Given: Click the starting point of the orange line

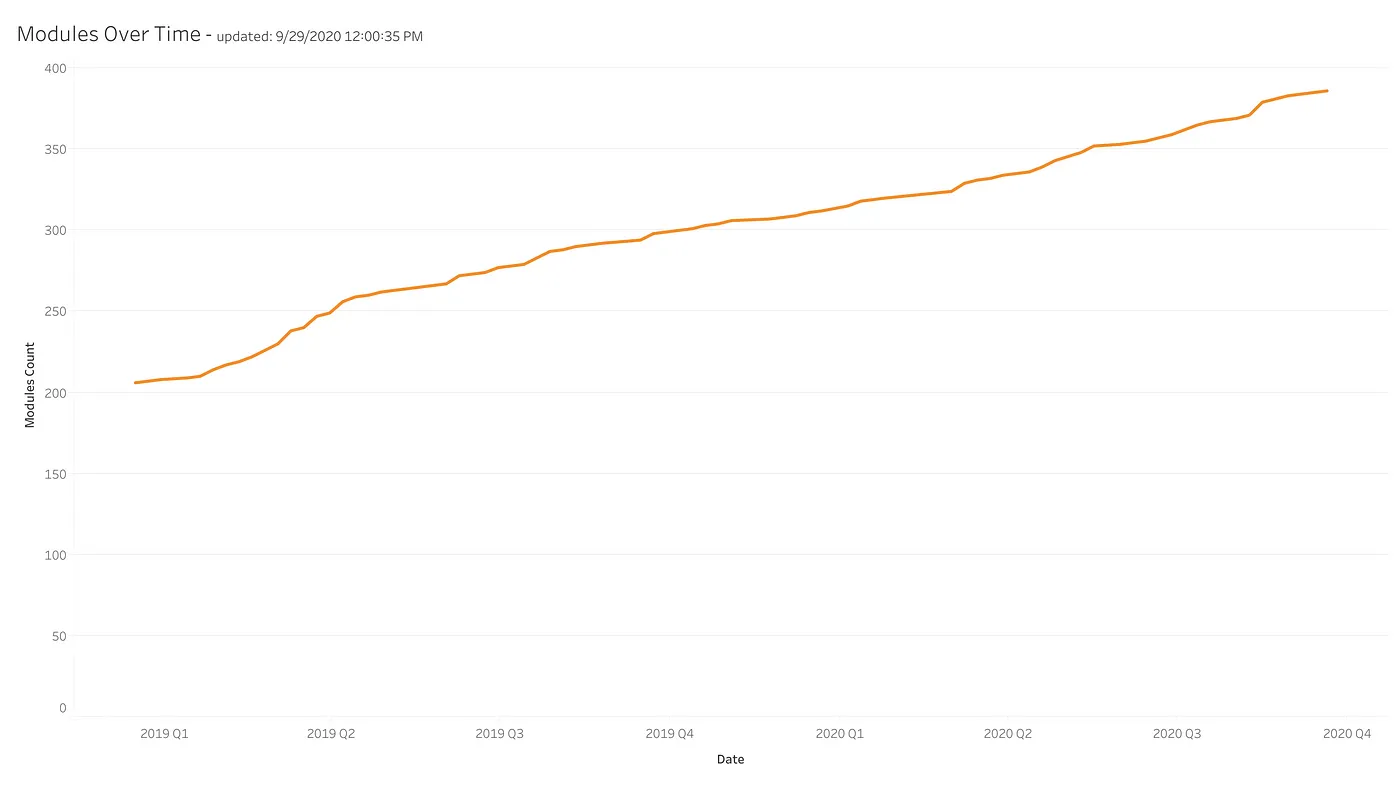Looking at the screenshot, I should pyautogui.click(x=136, y=383).
